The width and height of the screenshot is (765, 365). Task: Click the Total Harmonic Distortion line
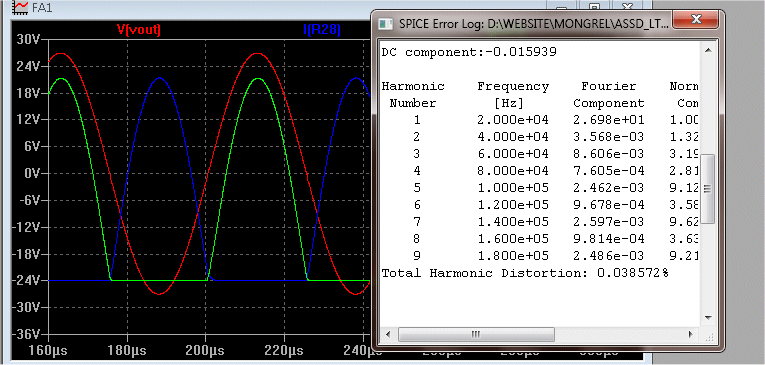tap(525, 273)
